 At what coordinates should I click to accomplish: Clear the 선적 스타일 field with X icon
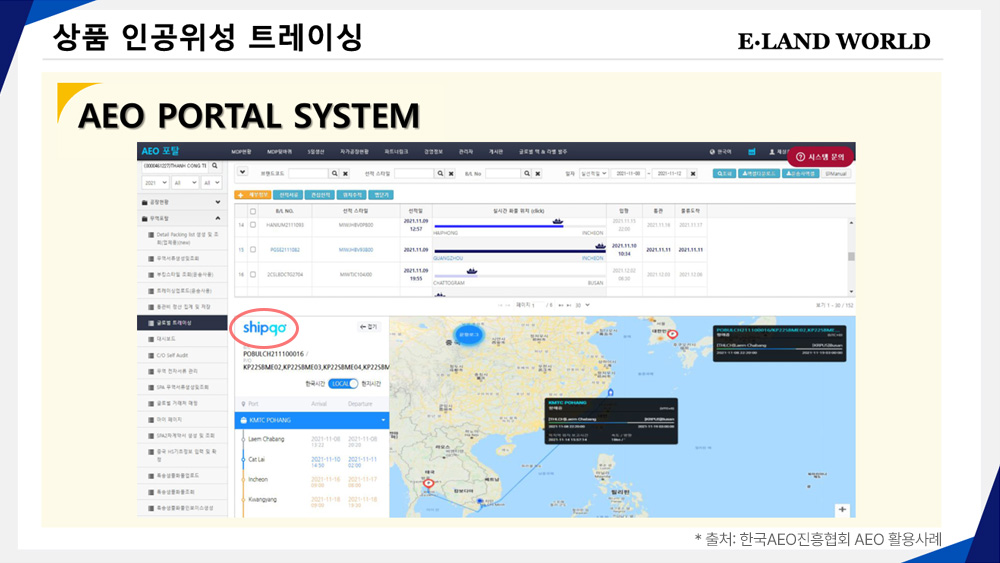pos(452,173)
